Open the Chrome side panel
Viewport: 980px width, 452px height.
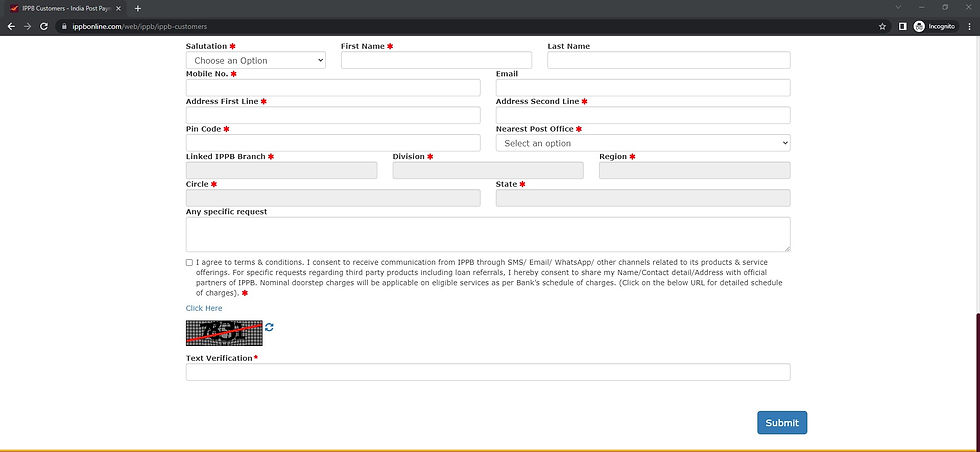click(x=902, y=26)
